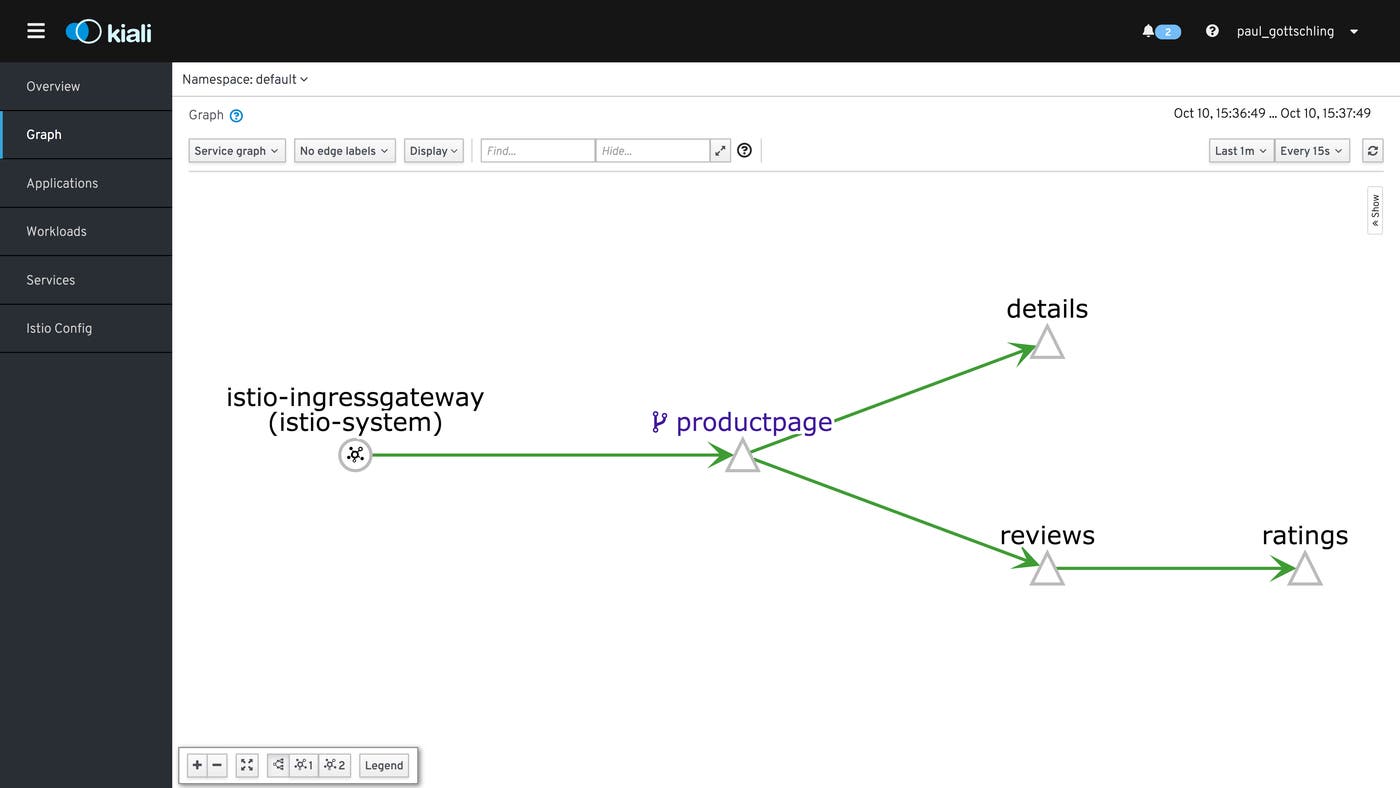
Task: Open Istio Config in the sidebar
Action: [59, 328]
